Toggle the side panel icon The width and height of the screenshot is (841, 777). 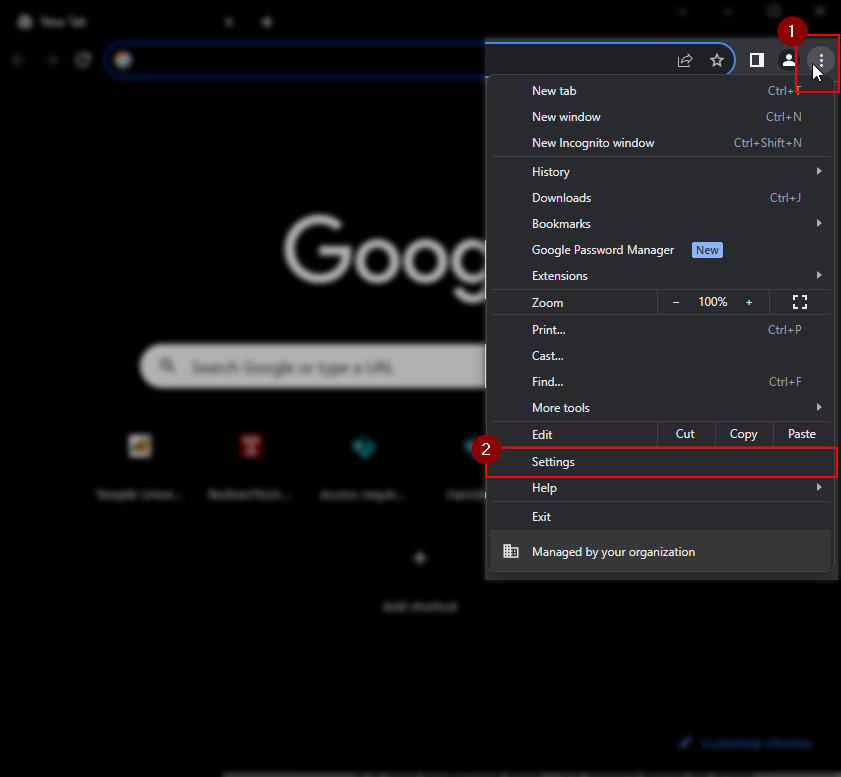(x=757, y=61)
